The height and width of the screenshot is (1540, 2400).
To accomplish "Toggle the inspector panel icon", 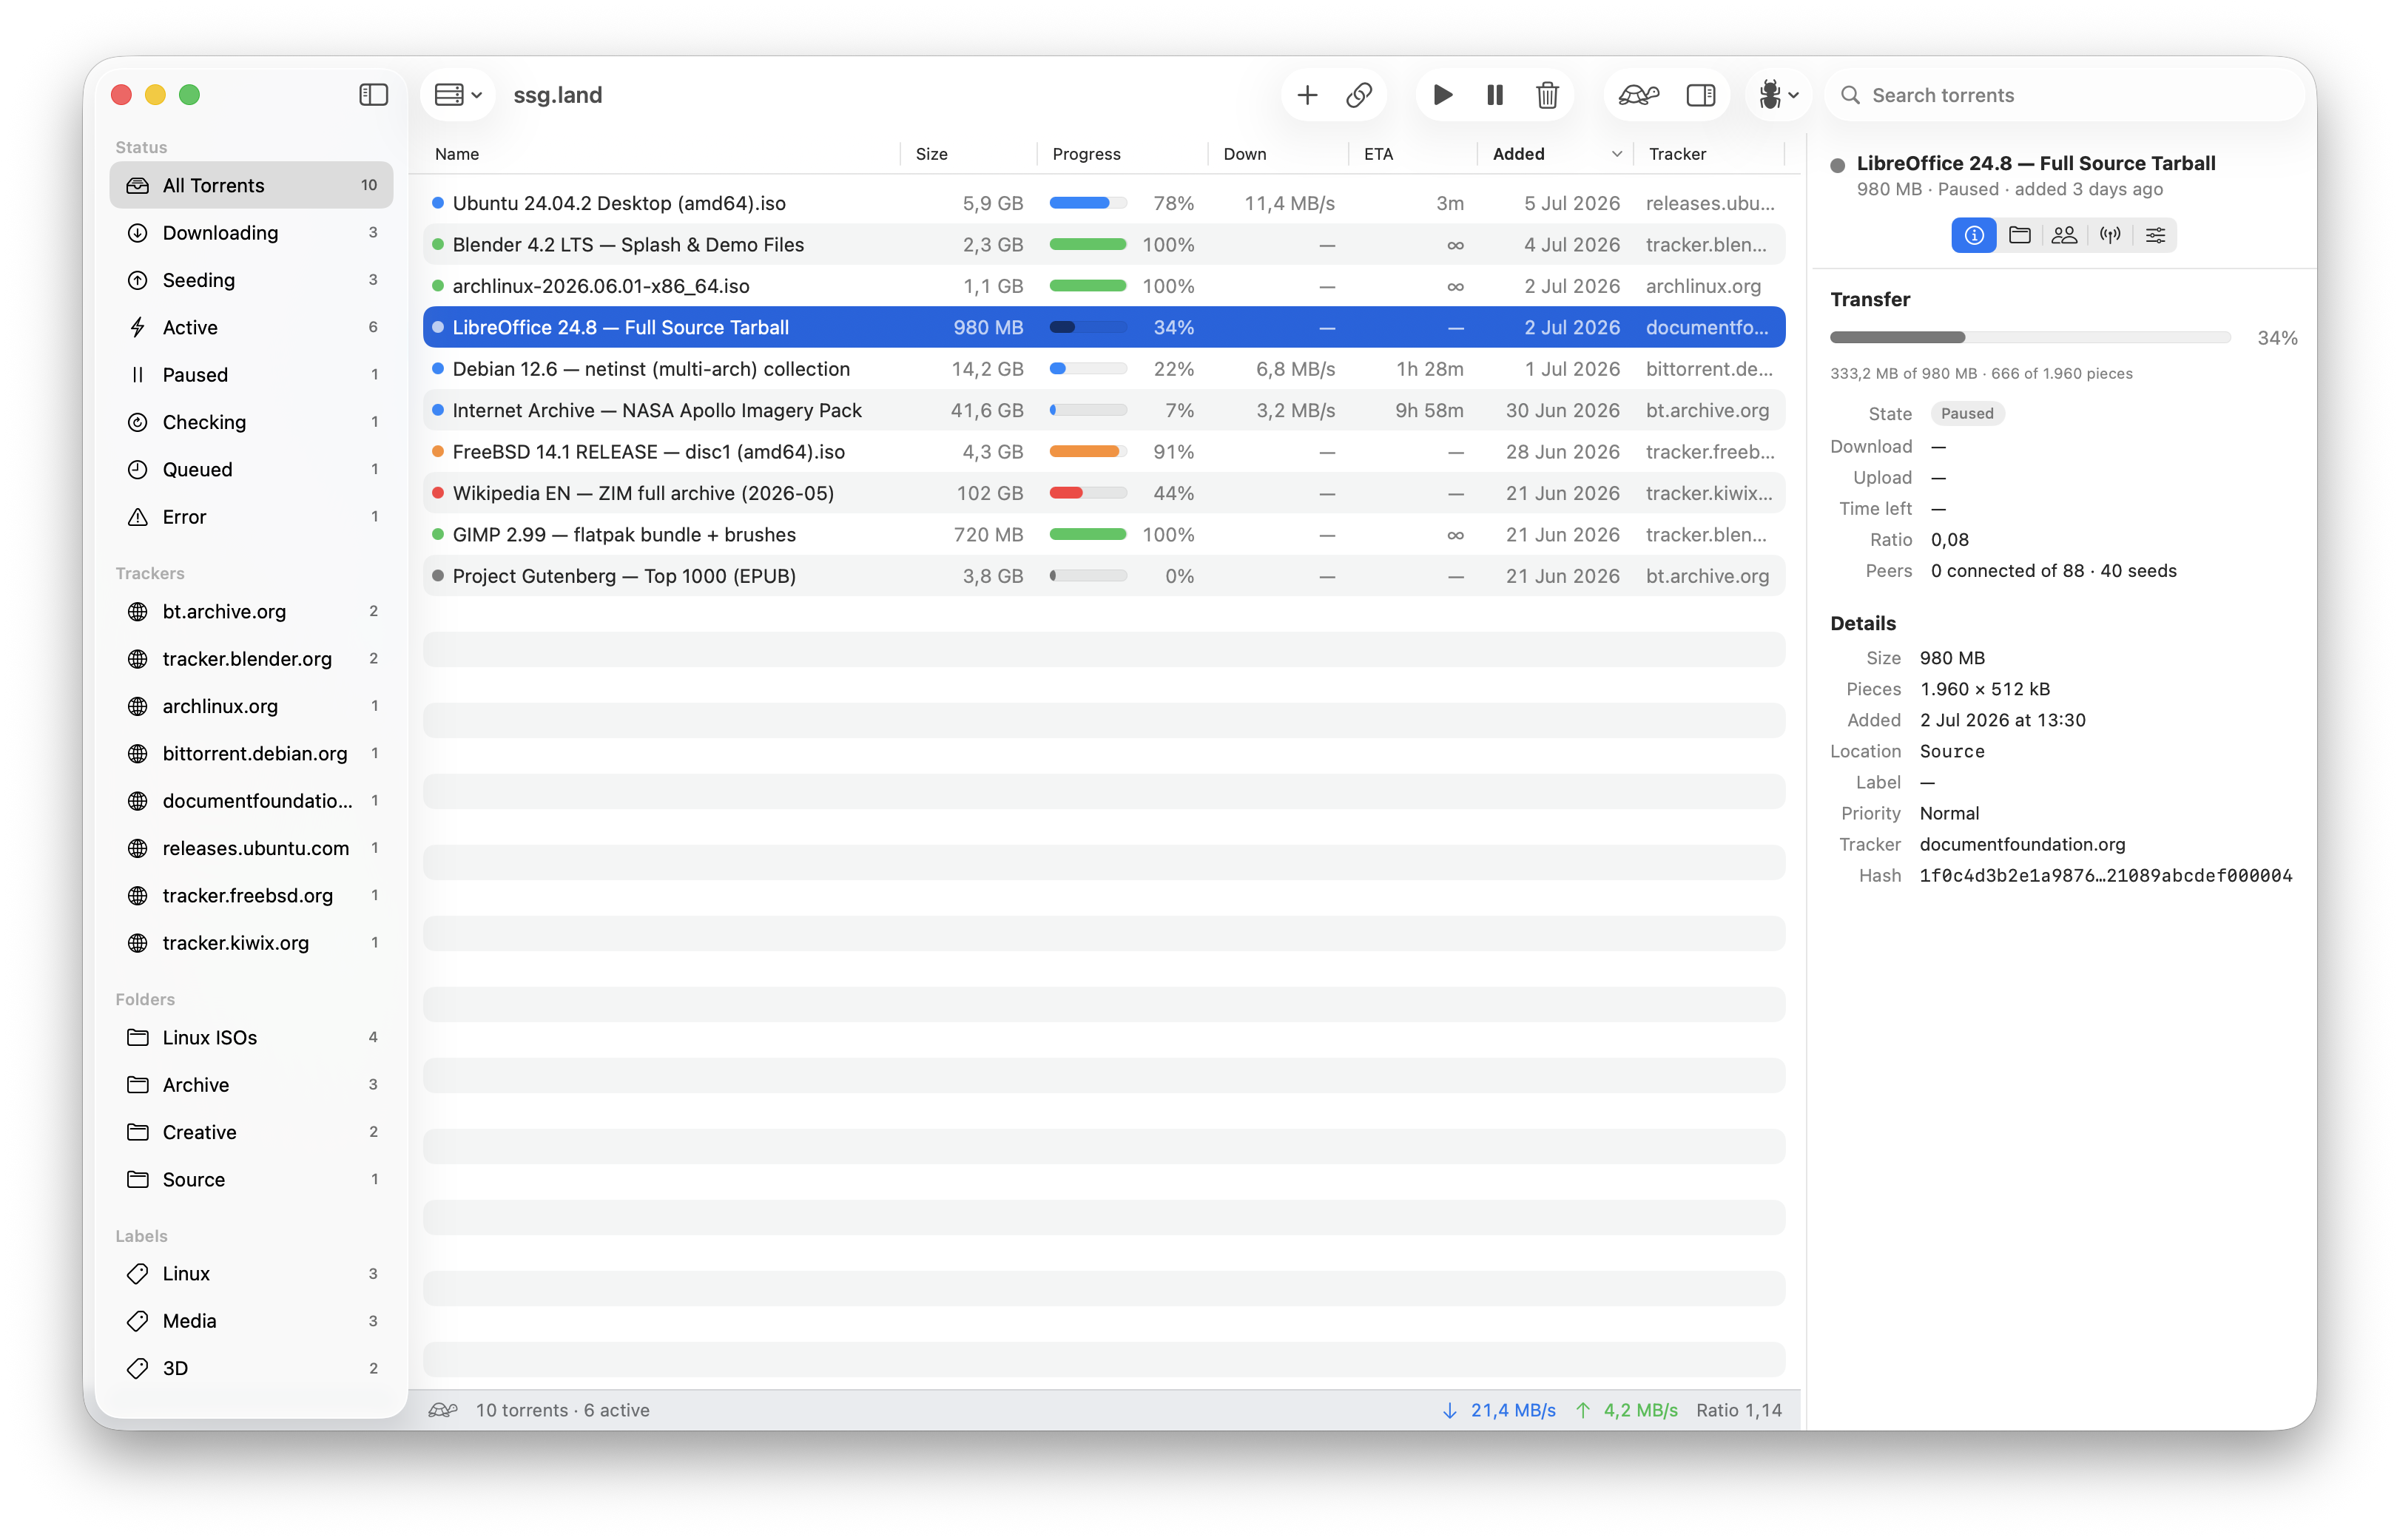I will tap(1700, 95).
